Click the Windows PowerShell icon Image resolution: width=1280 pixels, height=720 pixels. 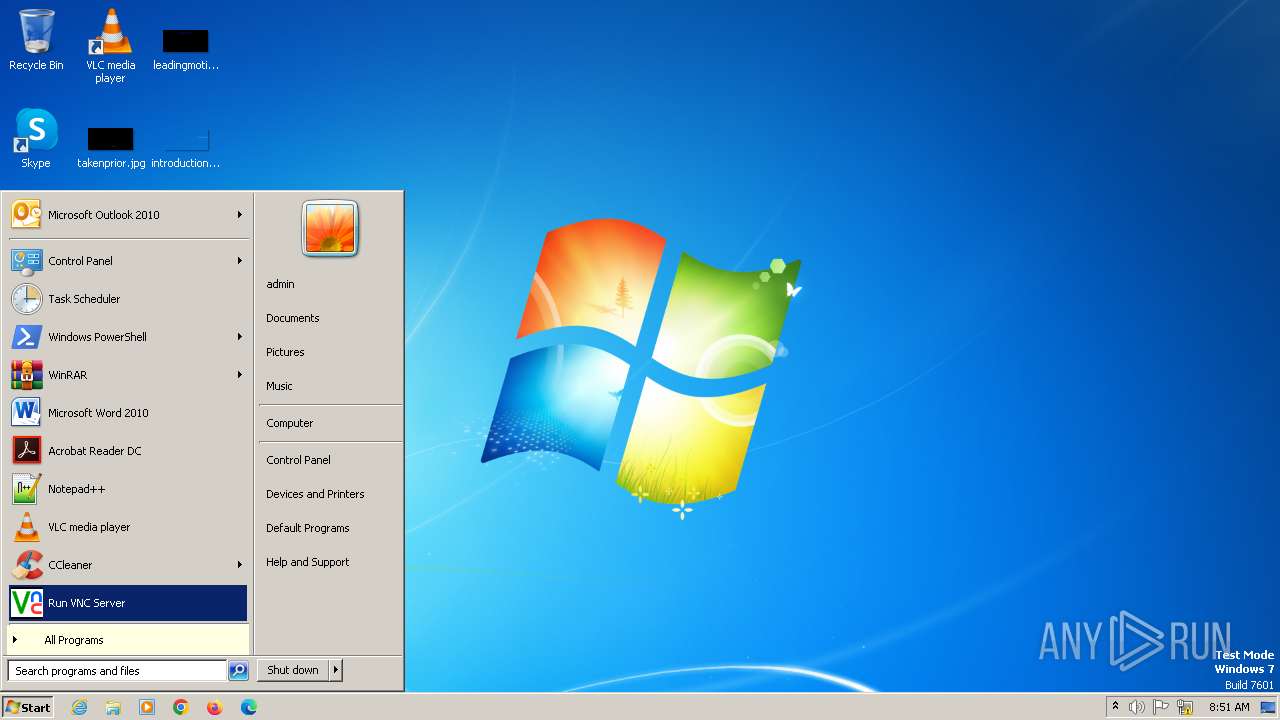tap(27, 336)
